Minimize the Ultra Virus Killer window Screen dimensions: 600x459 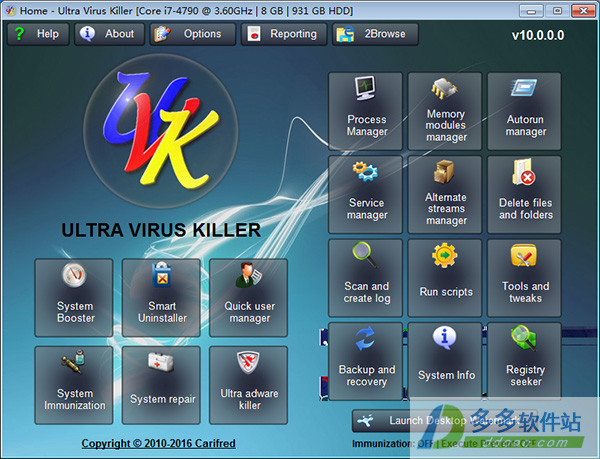click(x=531, y=11)
